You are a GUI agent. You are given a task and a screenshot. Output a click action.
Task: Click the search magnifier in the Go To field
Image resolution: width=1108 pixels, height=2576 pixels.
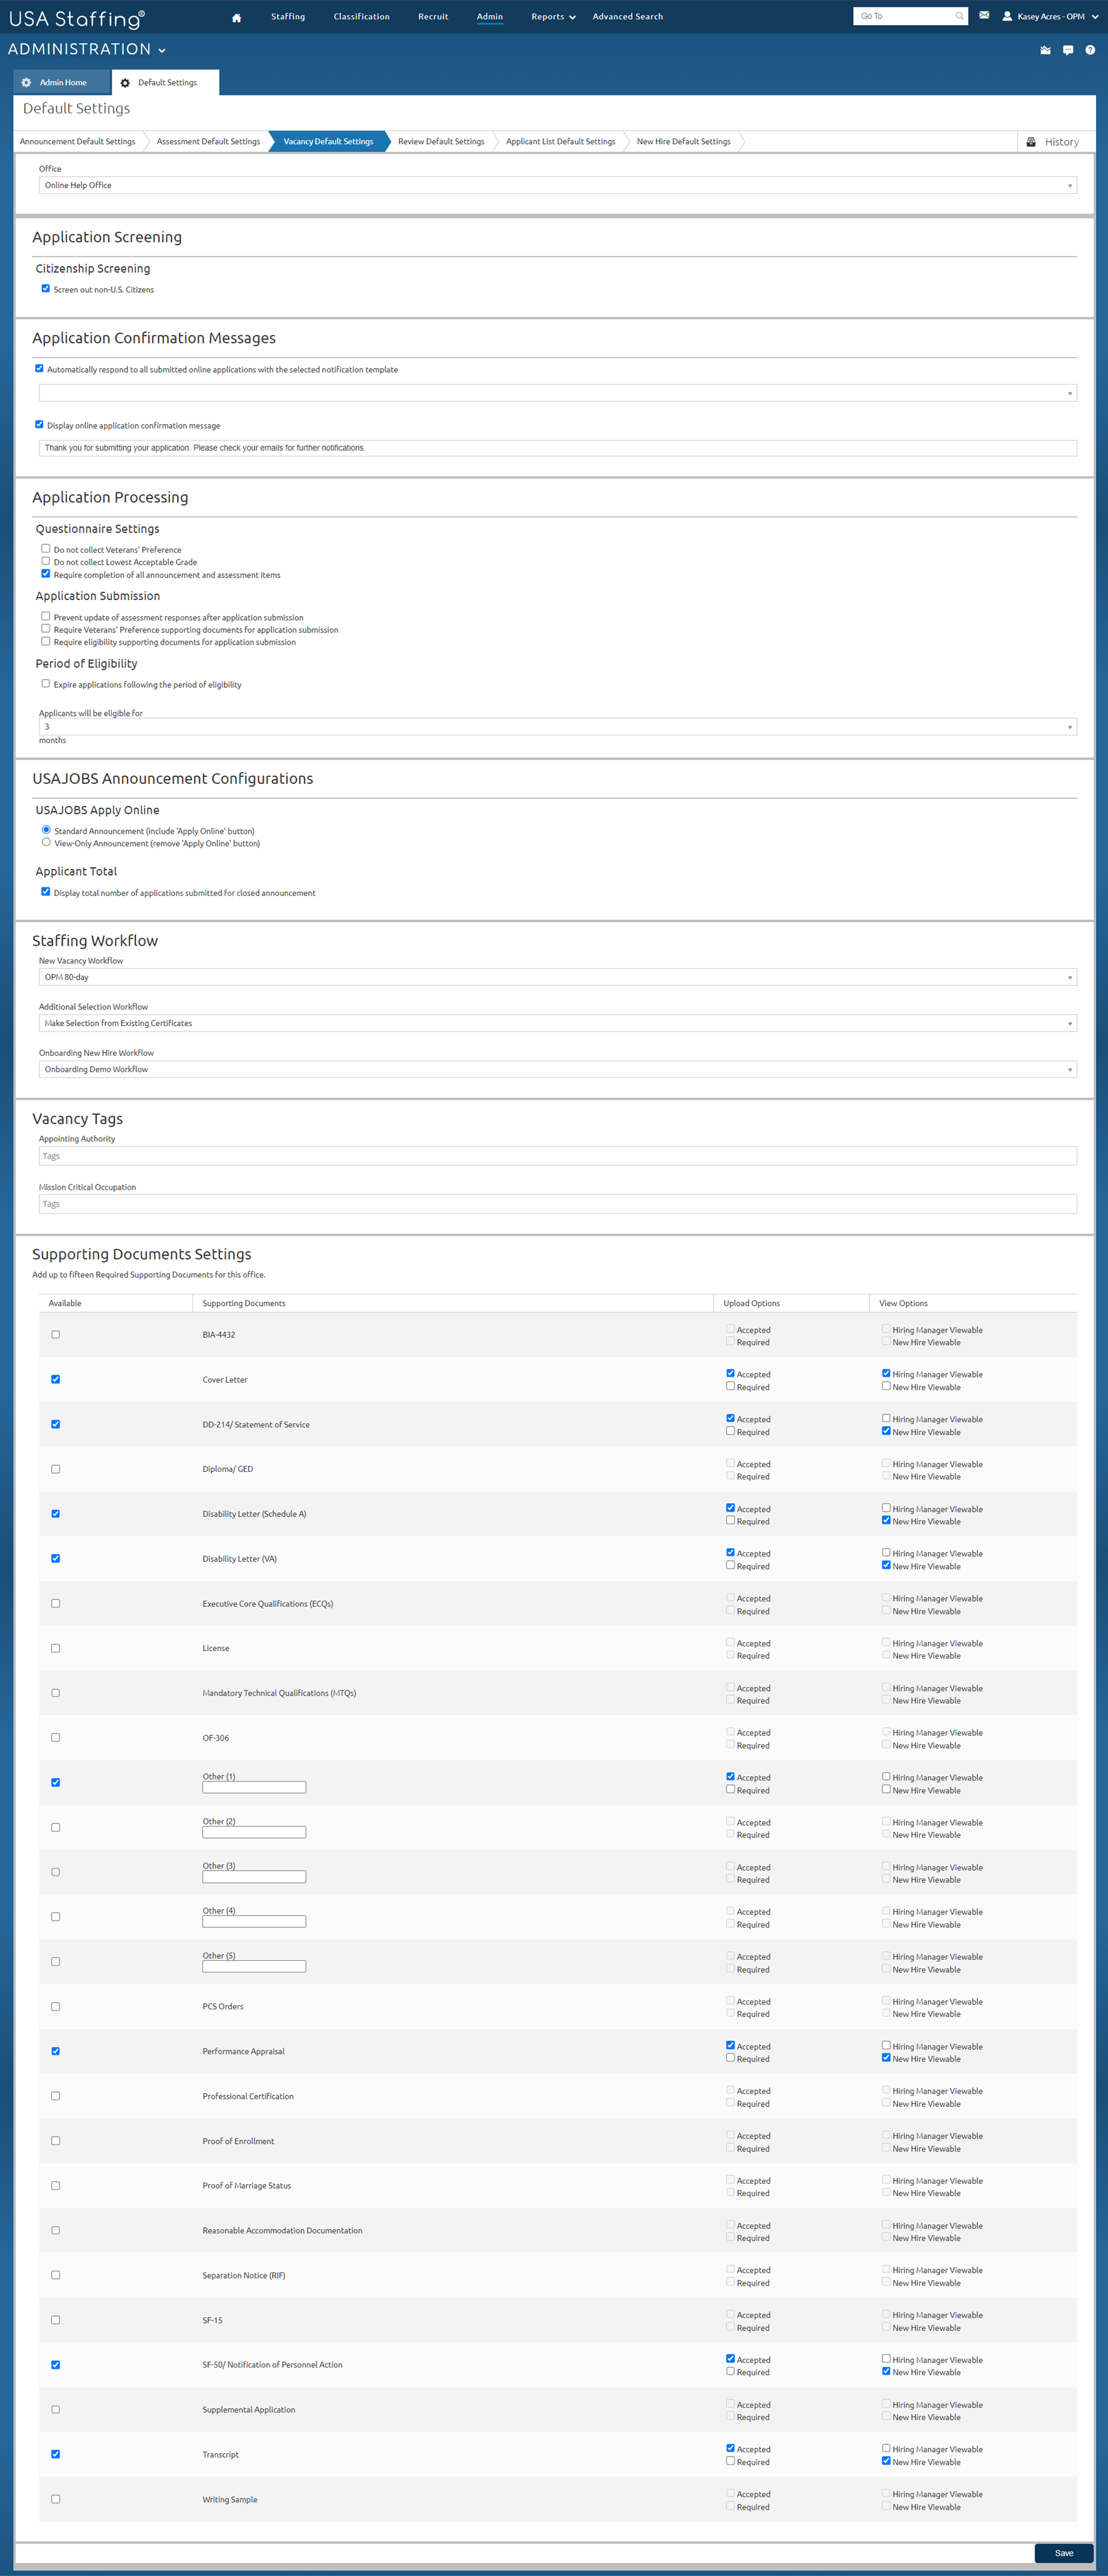pos(959,15)
